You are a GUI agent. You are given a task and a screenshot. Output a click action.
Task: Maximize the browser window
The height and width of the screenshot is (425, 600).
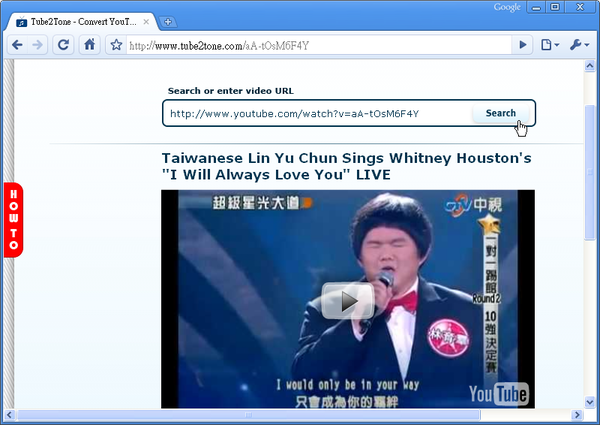555,7
